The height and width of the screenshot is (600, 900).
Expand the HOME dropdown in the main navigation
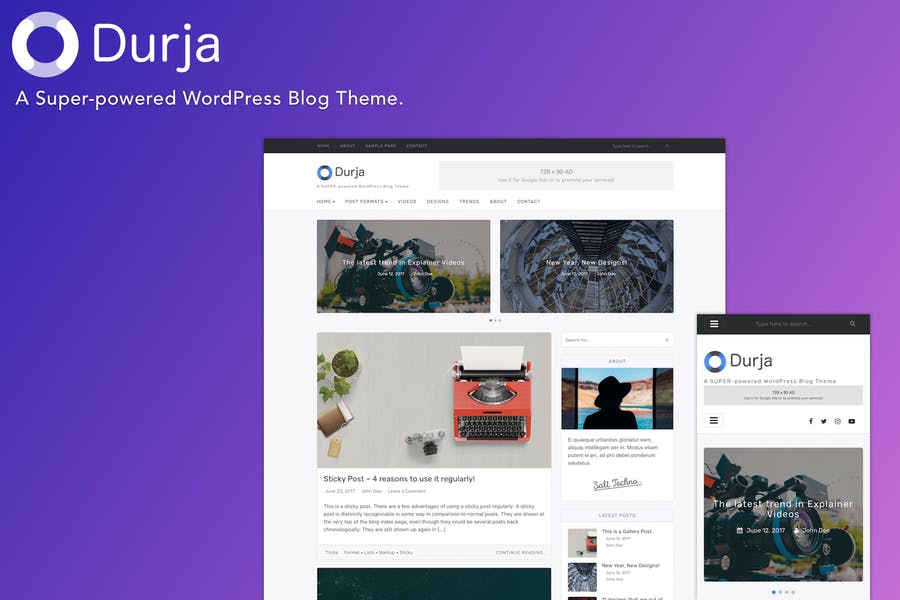[x=326, y=202]
